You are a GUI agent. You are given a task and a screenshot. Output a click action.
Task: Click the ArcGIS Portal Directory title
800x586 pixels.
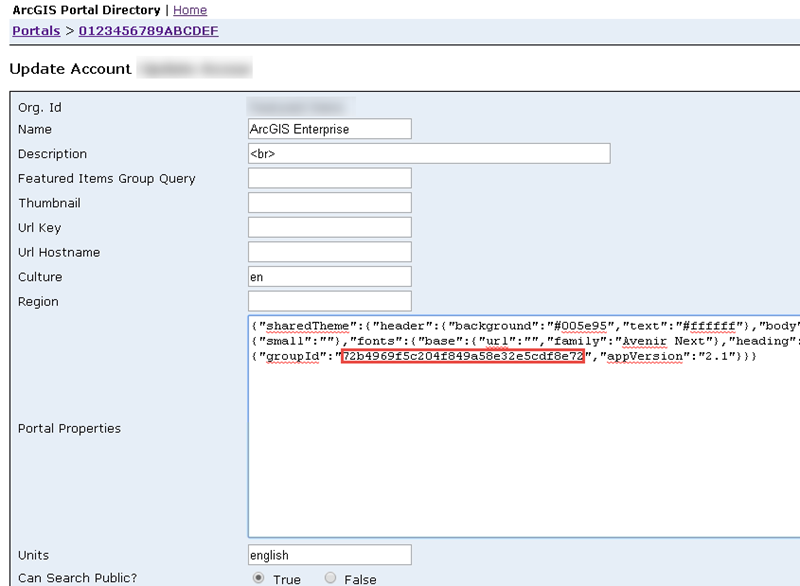point(86,10)
